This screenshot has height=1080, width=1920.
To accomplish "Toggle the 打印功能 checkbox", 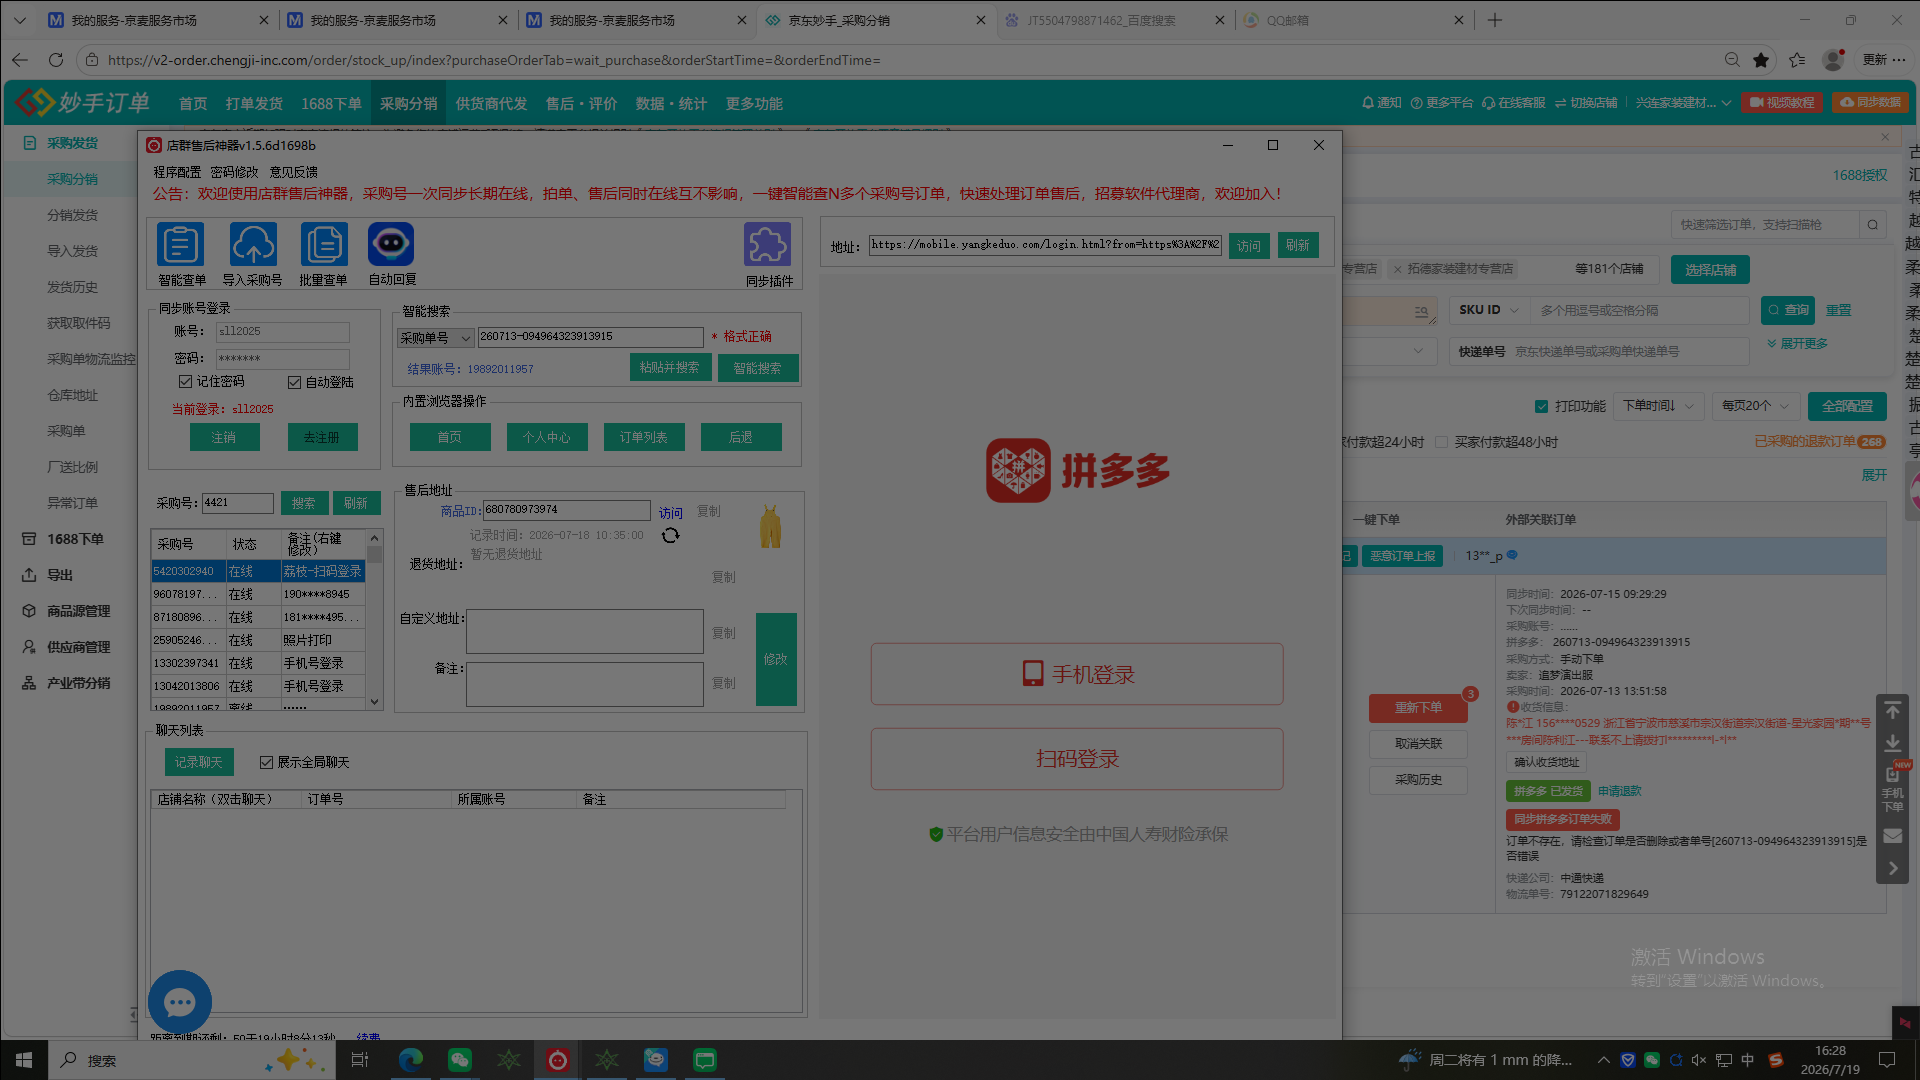I will [1541, 406].
